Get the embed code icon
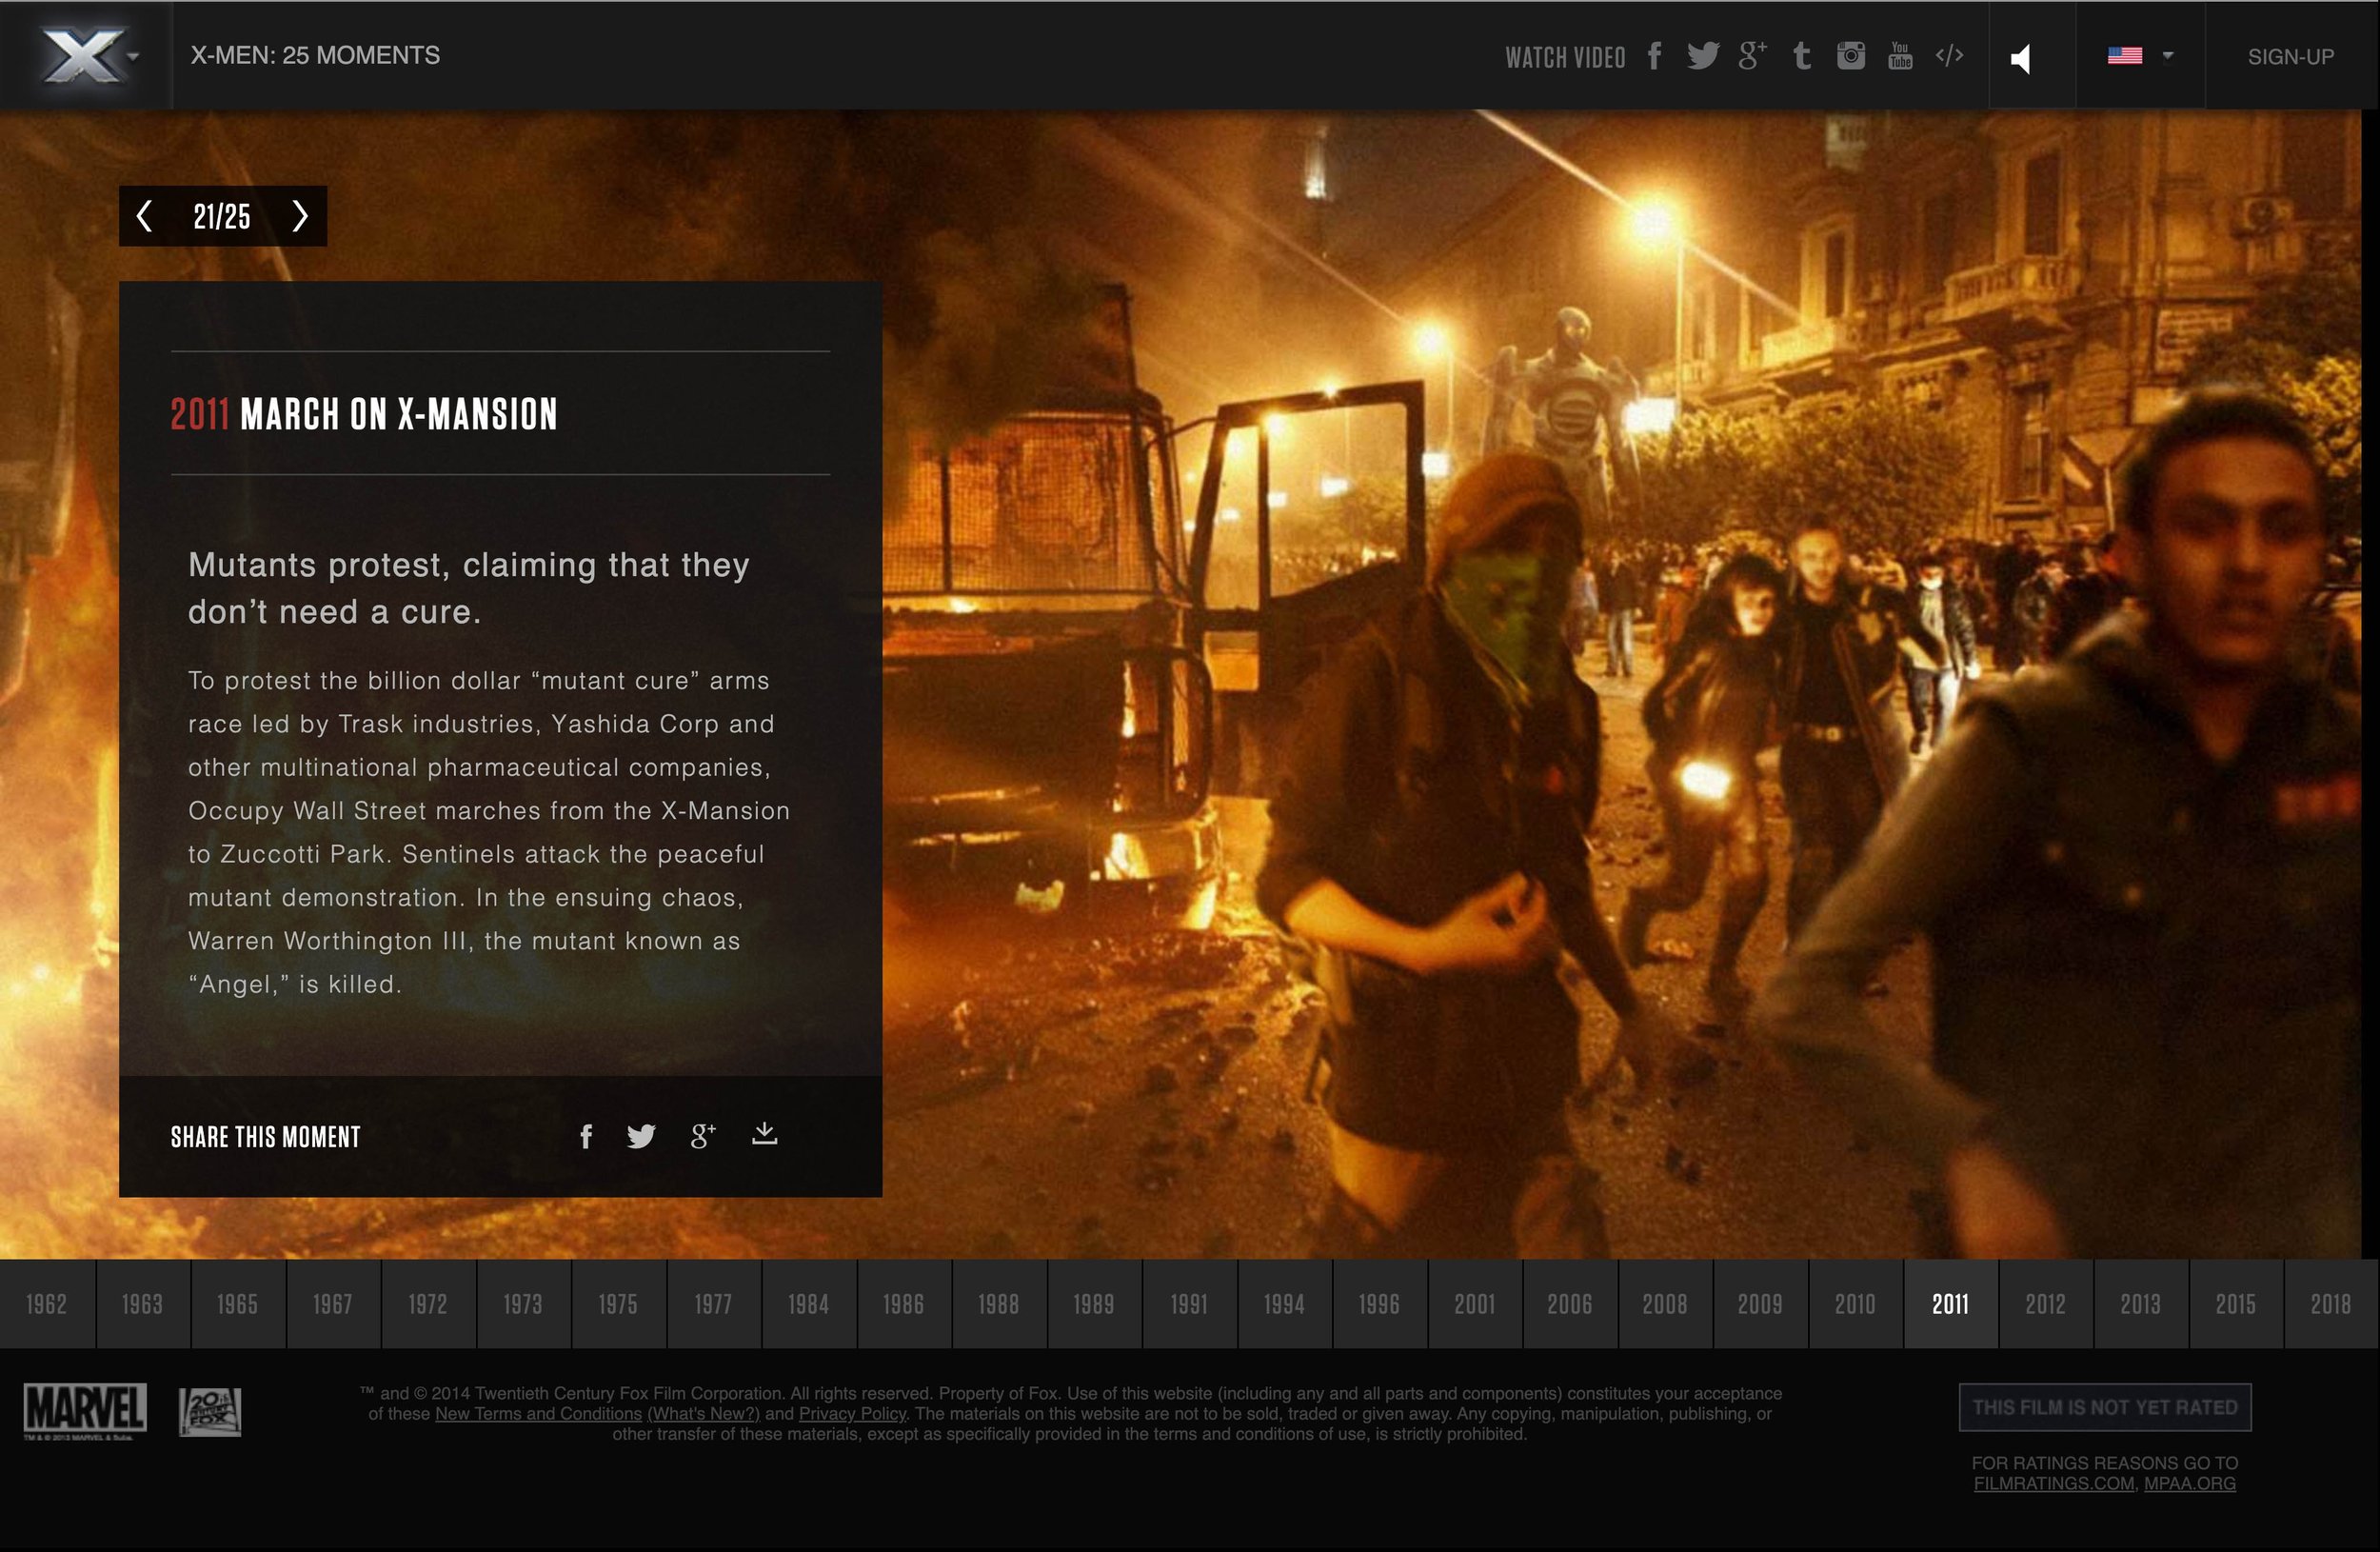 [1949, 55]
